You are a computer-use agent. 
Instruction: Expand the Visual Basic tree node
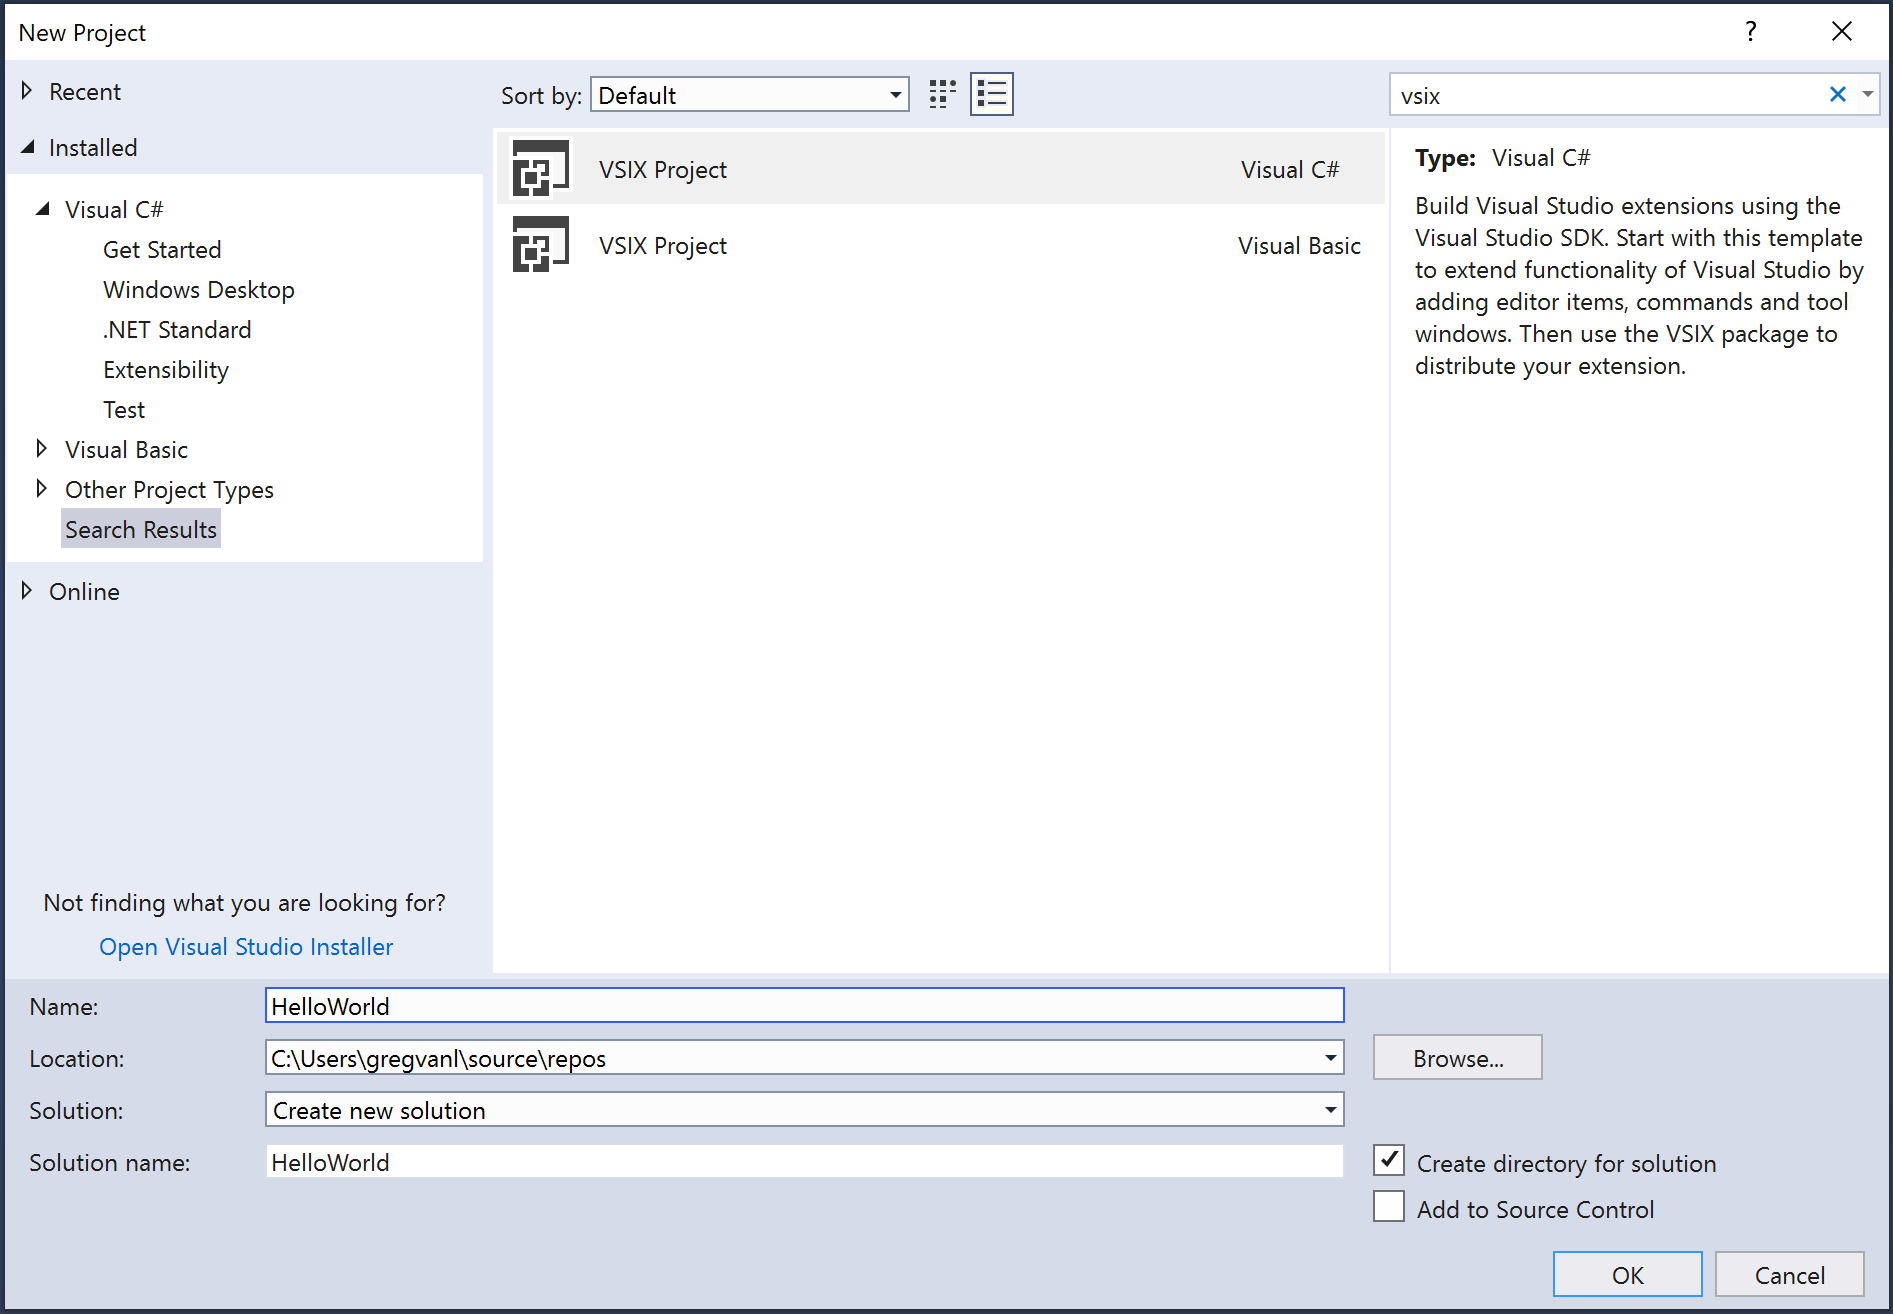tap(42, 449)
